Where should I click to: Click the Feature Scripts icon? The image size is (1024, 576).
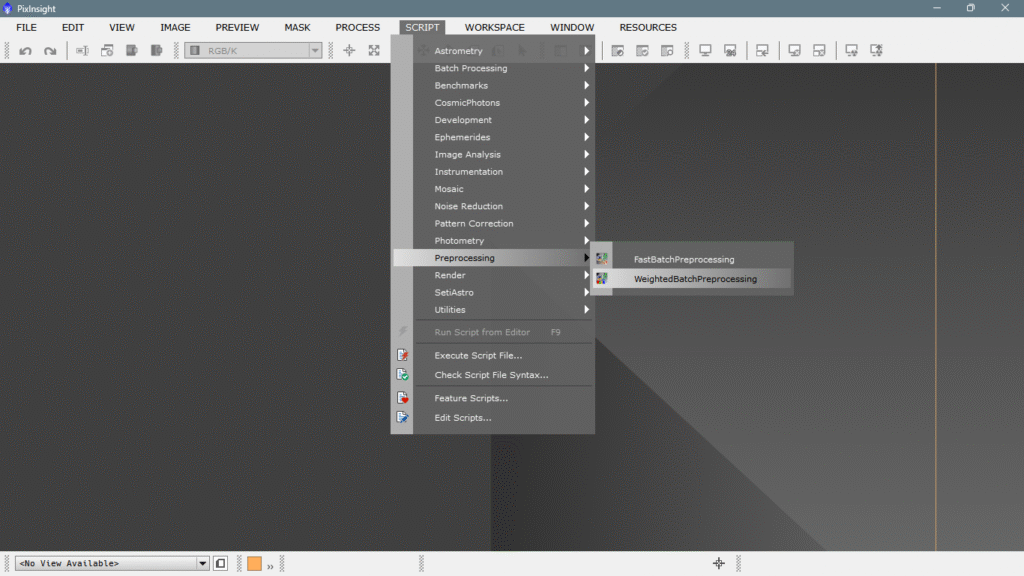tap(402, 398)
